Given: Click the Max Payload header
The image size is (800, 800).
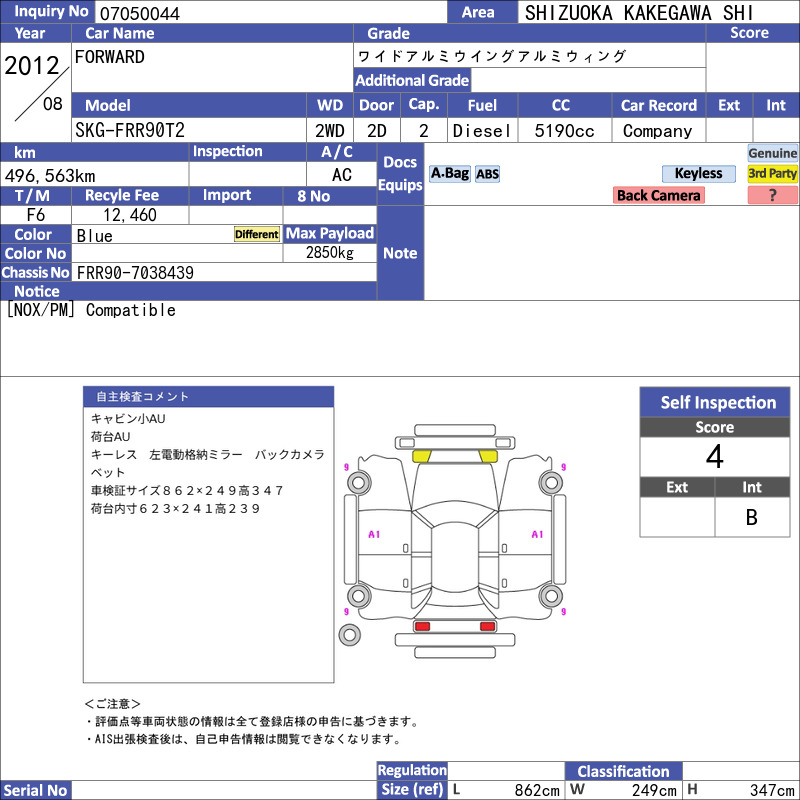Looking at the screenshot, I should pos(330,233).
